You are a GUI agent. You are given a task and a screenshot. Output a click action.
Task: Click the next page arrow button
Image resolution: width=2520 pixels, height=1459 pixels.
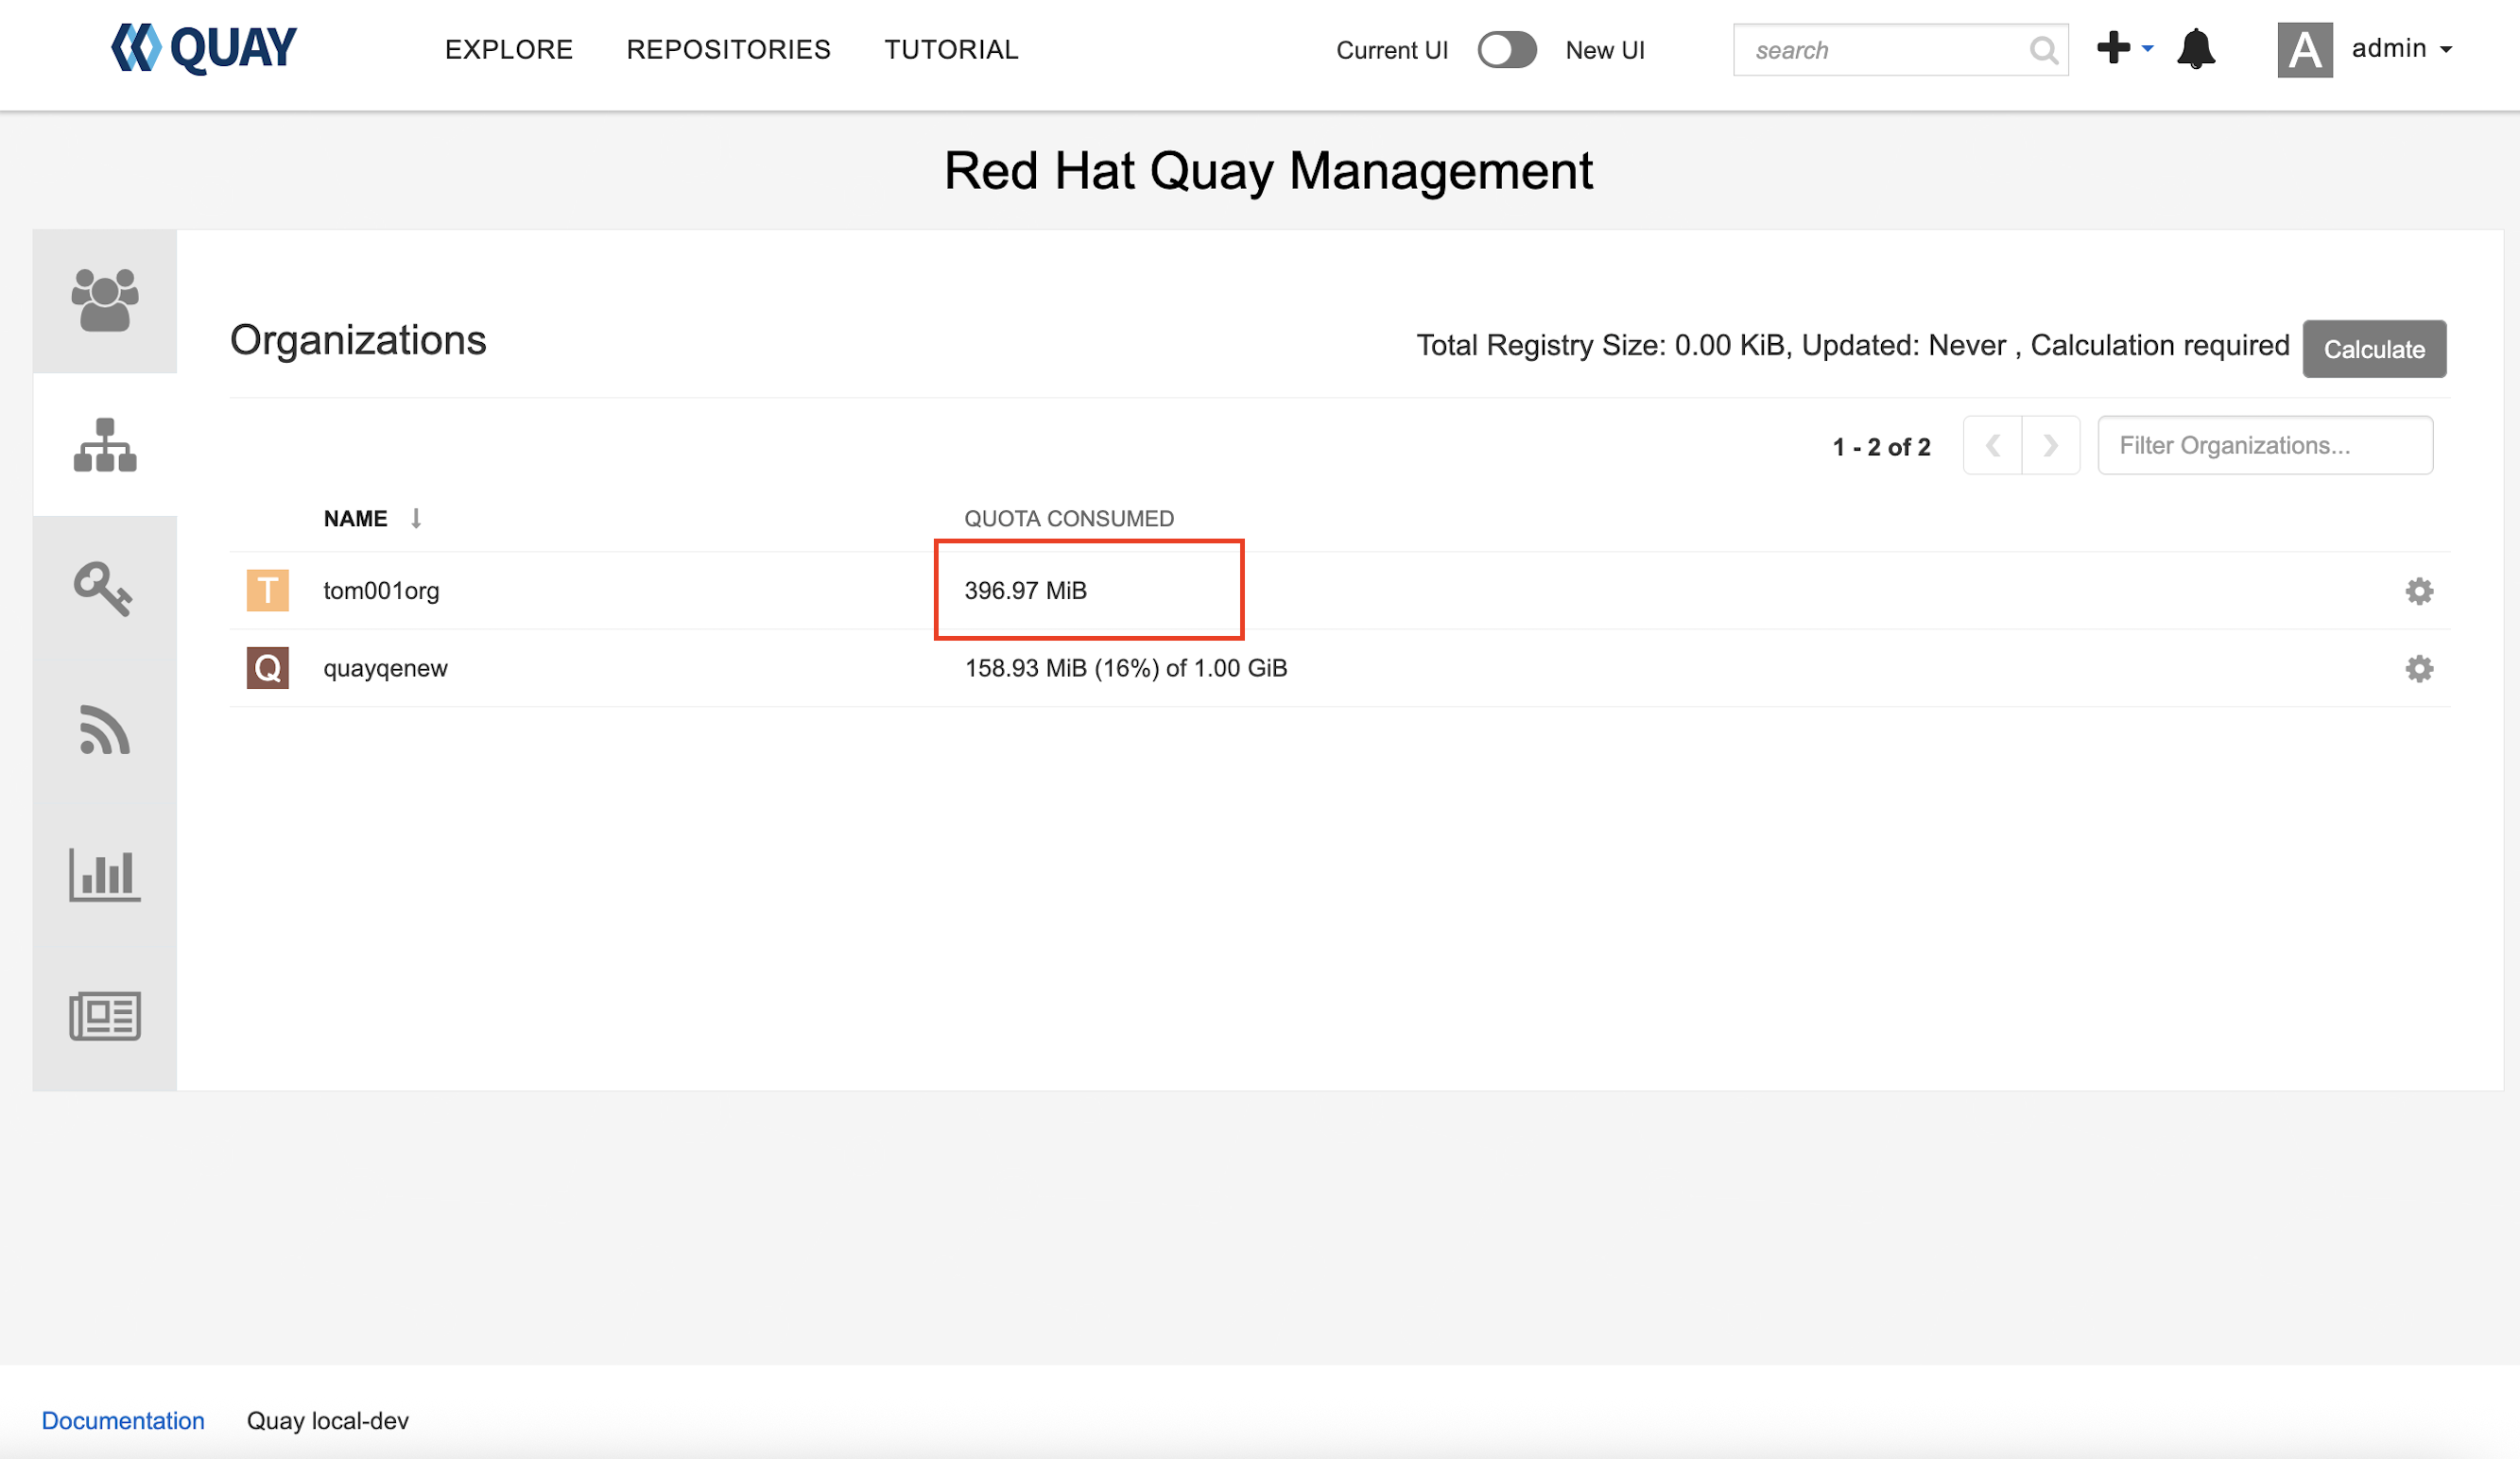pyautogui.click(x=2050, y=445)
